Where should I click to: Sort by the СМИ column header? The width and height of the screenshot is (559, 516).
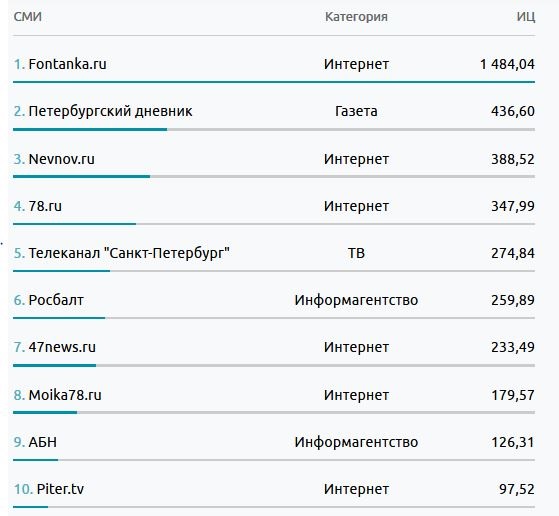(x=28, y=17)
